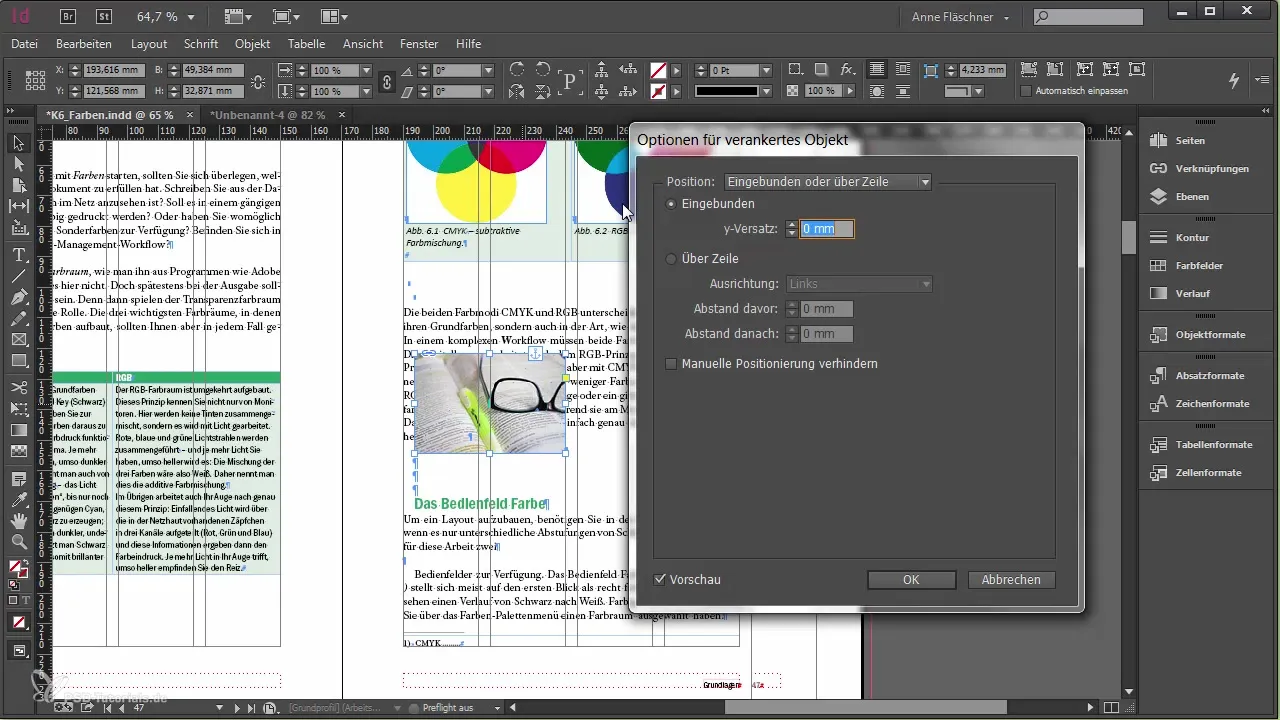Open the Farbfelder panel
Screen dimensions: 1280x720
(x=1199, y=266)
